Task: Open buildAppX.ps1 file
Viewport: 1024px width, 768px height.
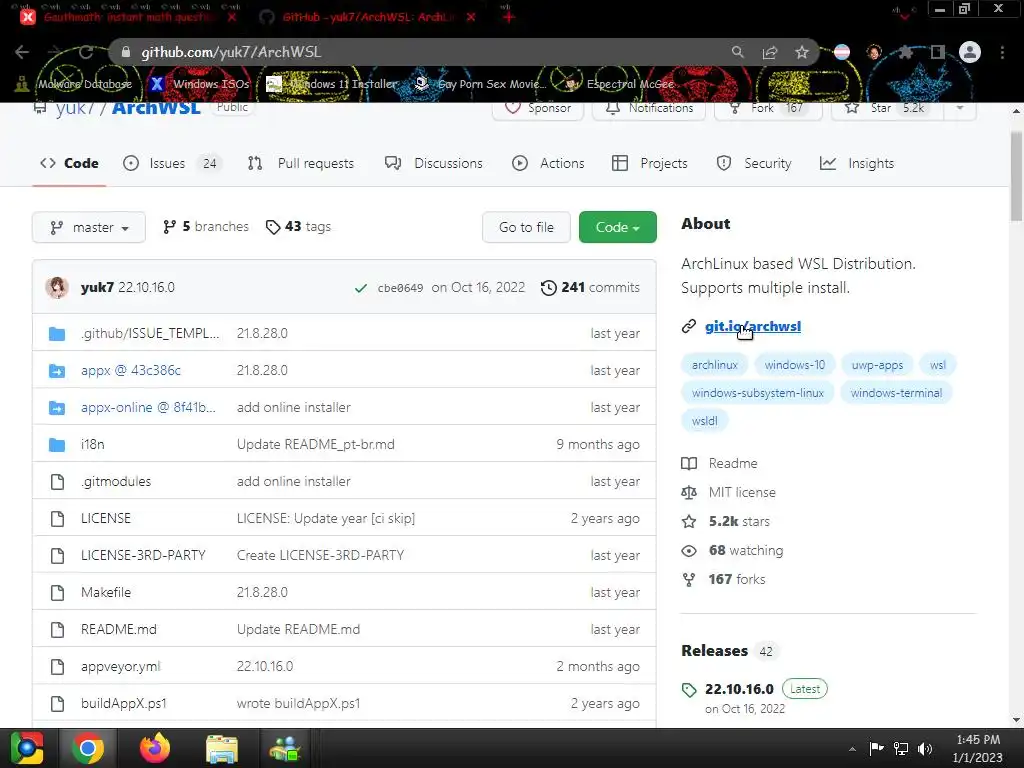Action: pos(123,703)
